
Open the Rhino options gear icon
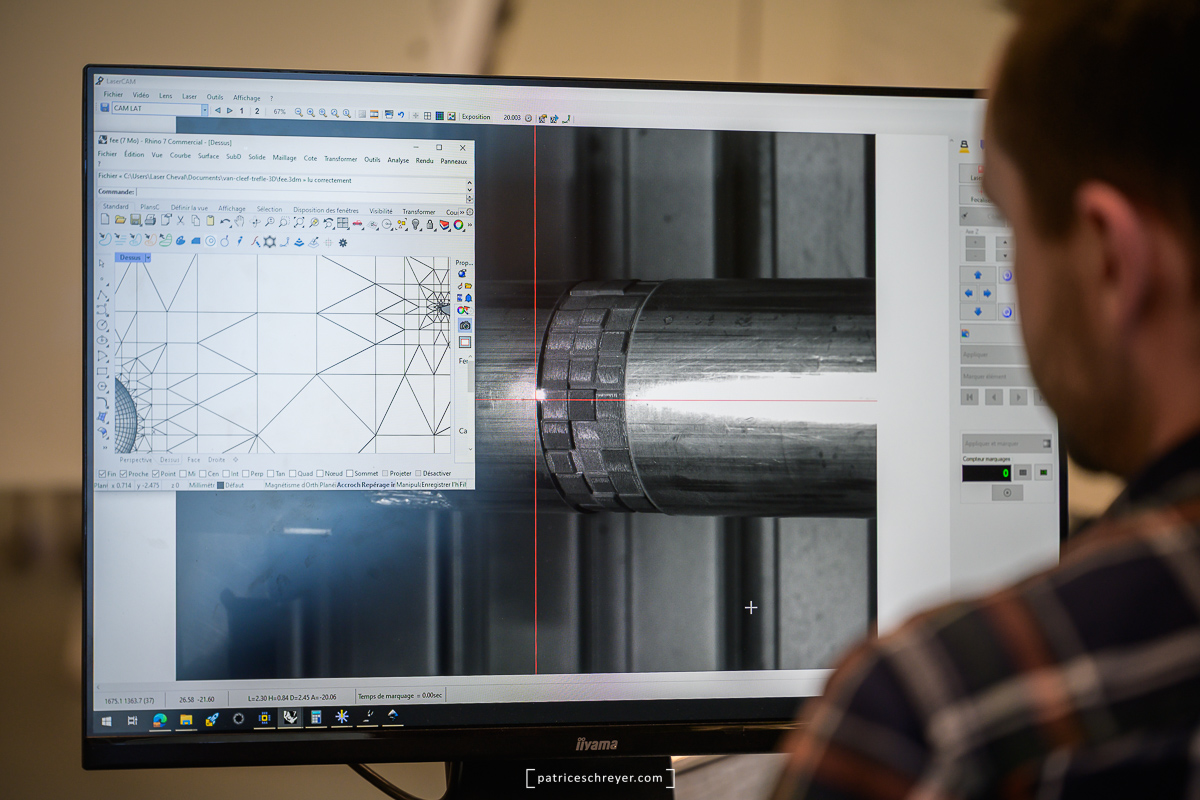point(343,242)
